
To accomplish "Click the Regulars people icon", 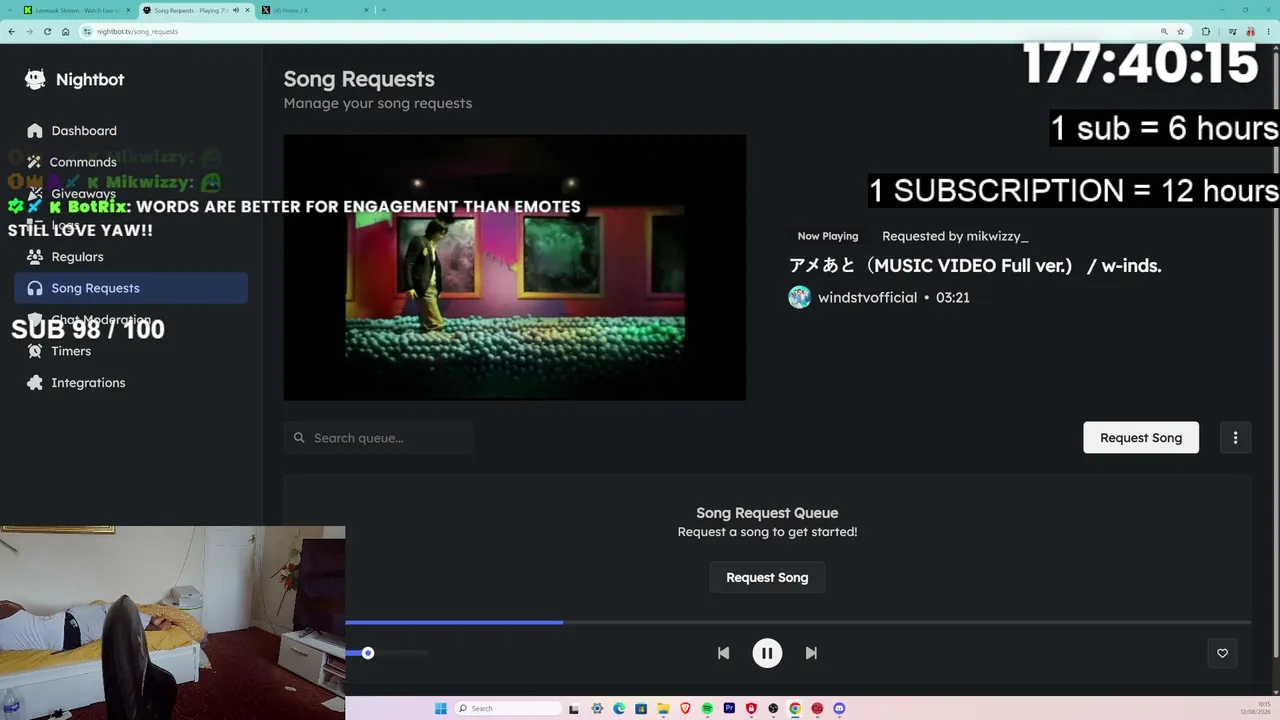I will click(35, 257).
